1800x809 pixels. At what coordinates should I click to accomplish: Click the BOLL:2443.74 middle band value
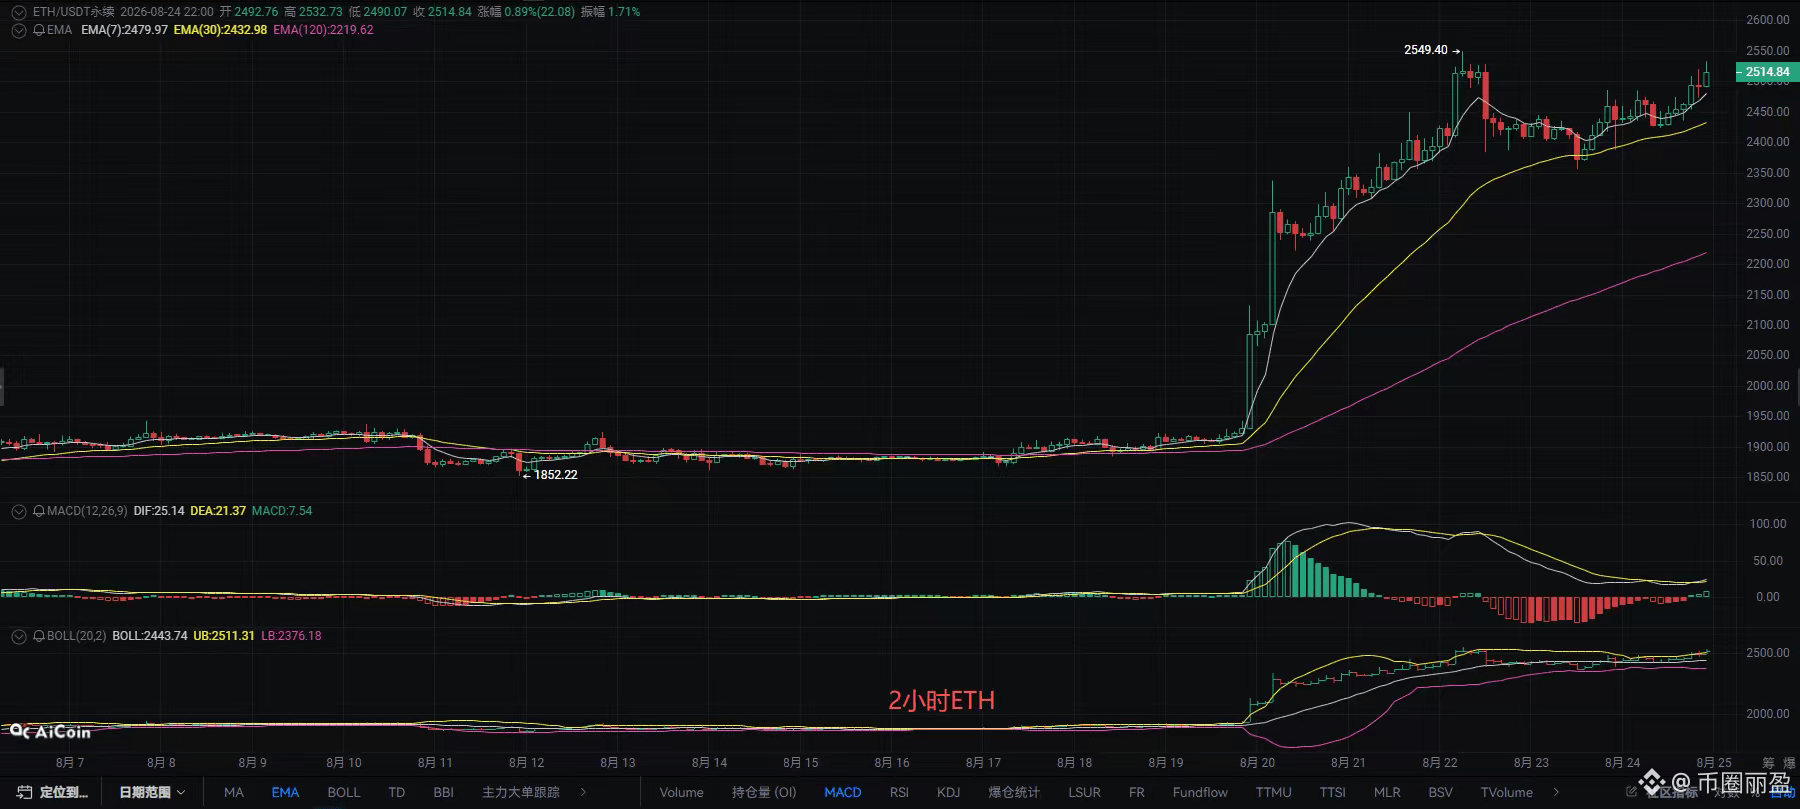[x=150, y=636]
